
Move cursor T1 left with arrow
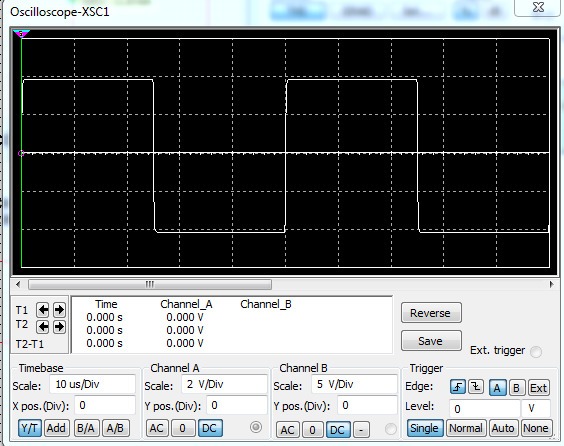pos(43,310)
